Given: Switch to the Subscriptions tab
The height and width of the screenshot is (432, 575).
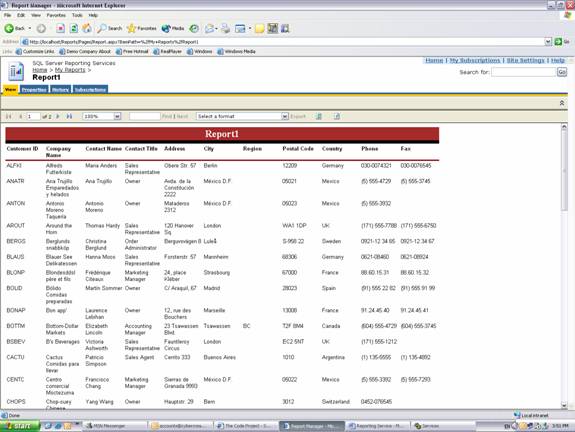Looking at the screenshot, I should (x=90, y=89).
